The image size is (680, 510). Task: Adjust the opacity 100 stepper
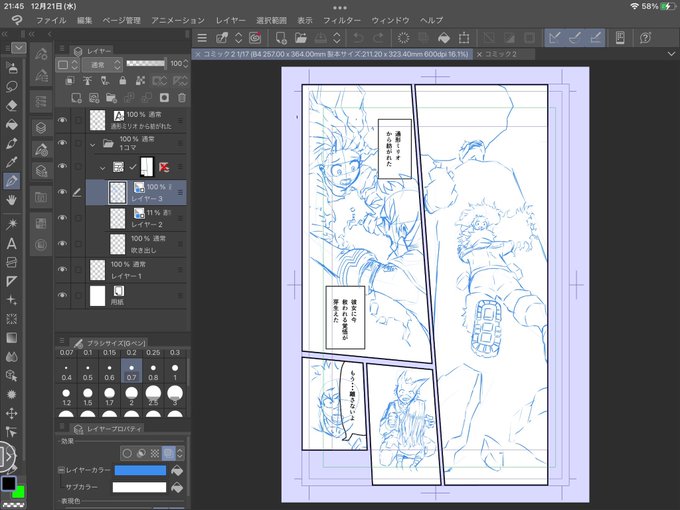[186, 64]
